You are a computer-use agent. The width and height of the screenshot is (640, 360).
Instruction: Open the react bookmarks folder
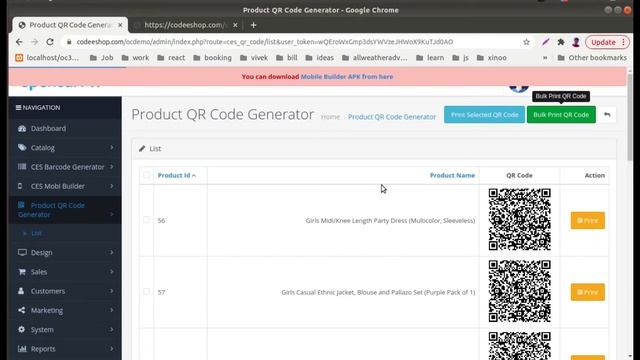point(171,58)
